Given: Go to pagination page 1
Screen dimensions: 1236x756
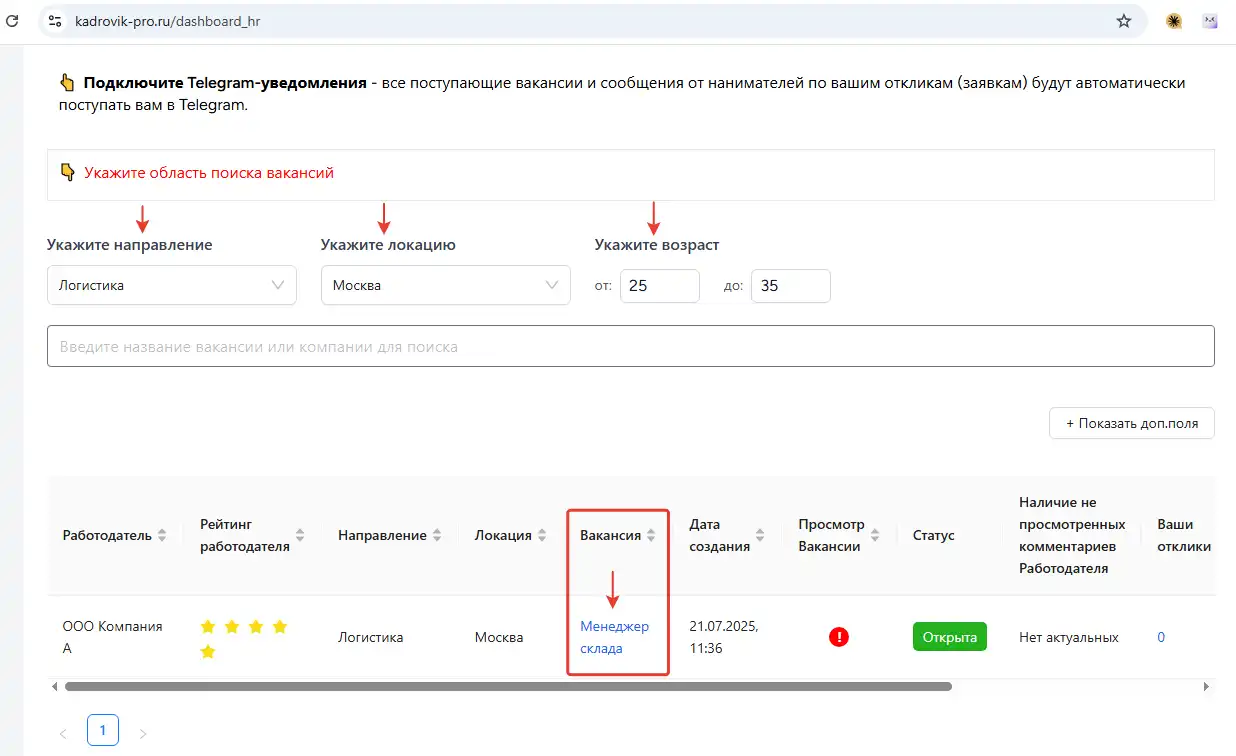Looking at the screenshot, I should tap(103, 731).
